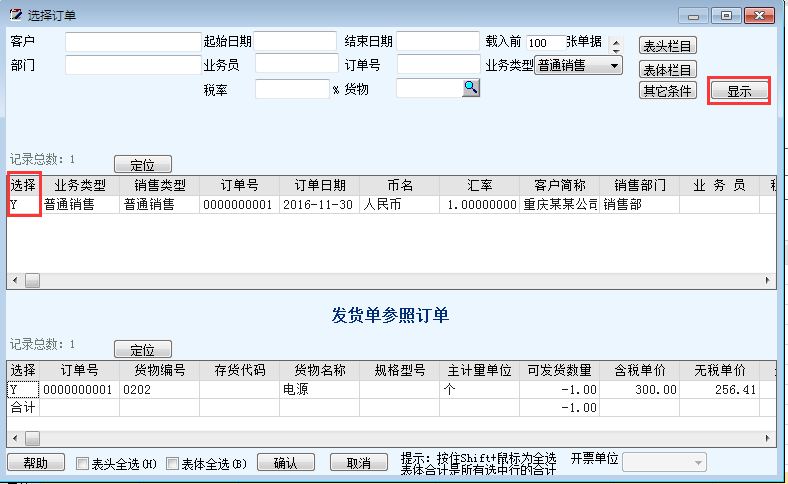Click the spinner up arrow near 张单据
788x484 pixels.
[x=615, y=41]
